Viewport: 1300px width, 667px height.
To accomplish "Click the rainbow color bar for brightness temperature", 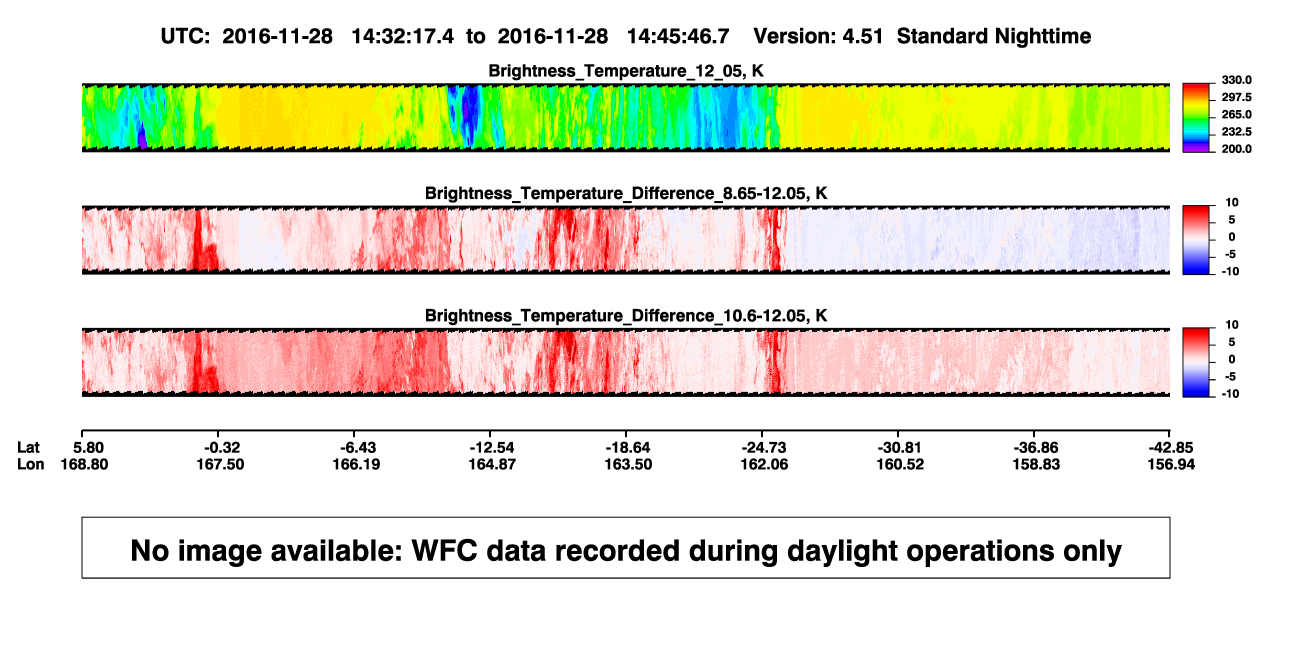I will coord(1196,117).
